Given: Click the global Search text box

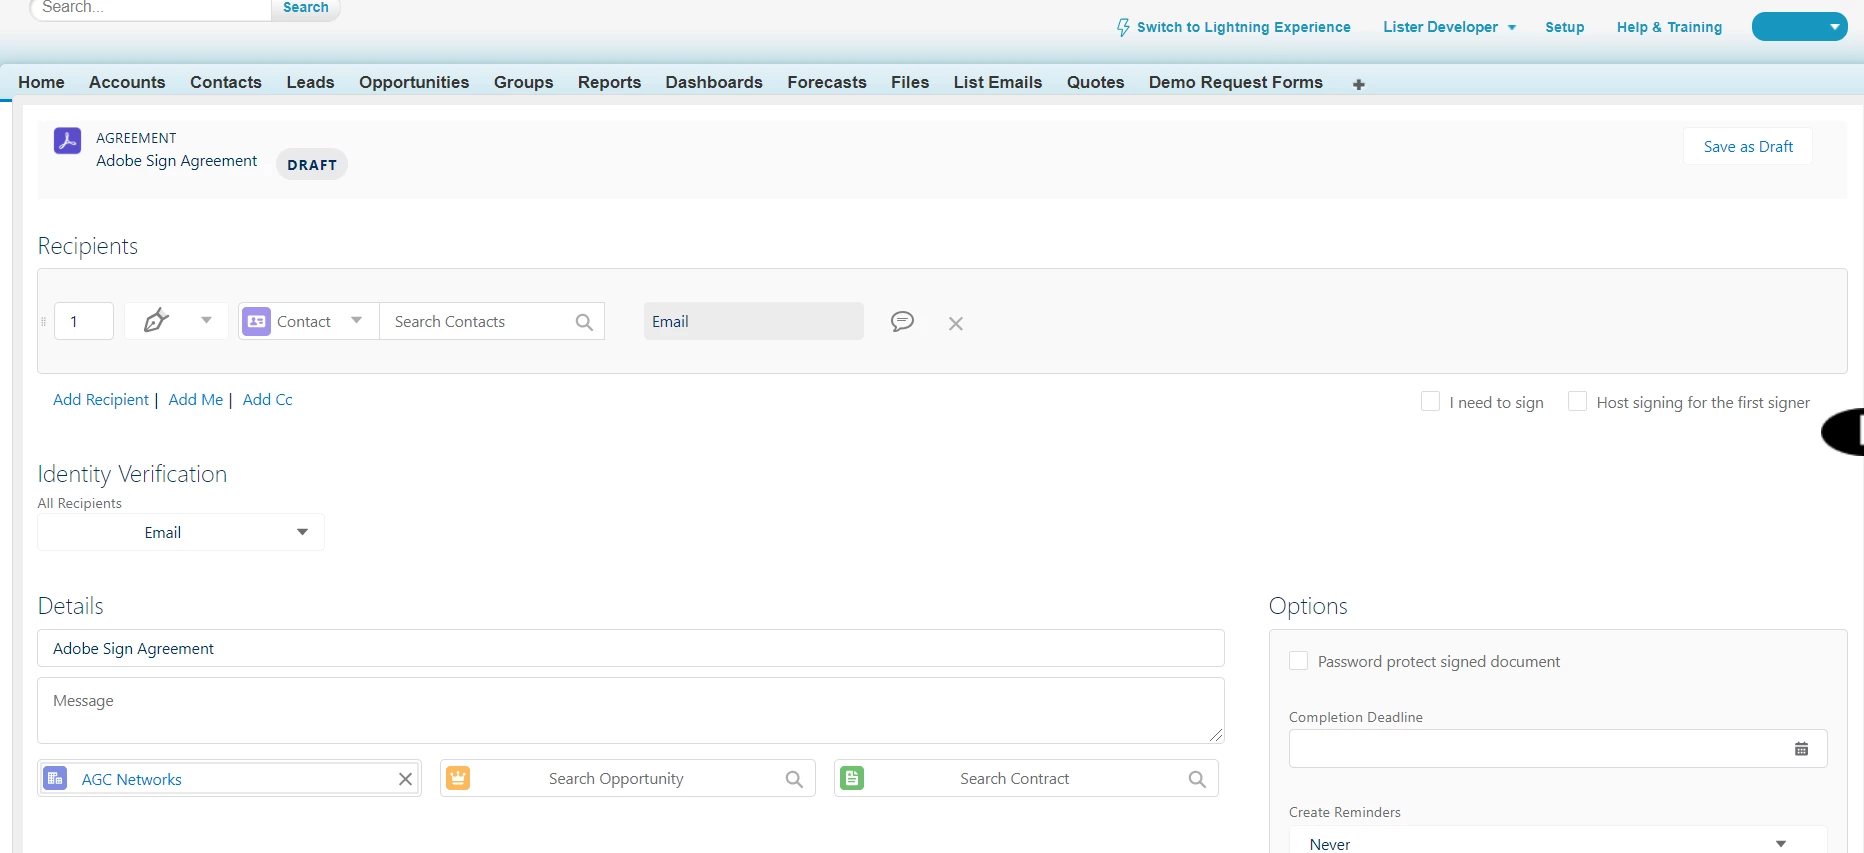Looking at the screenshot, I should 151,8.
